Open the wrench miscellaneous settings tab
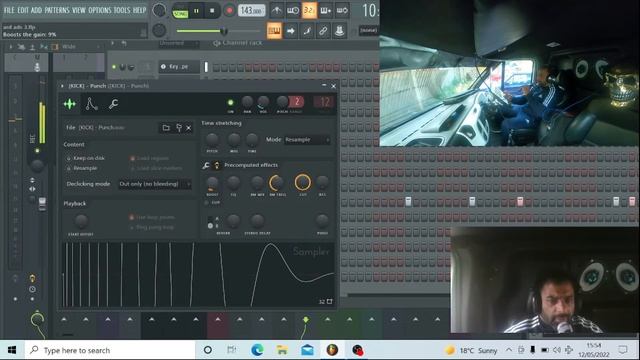This screenshot has height=360, width=640. [x=113, y=104]
